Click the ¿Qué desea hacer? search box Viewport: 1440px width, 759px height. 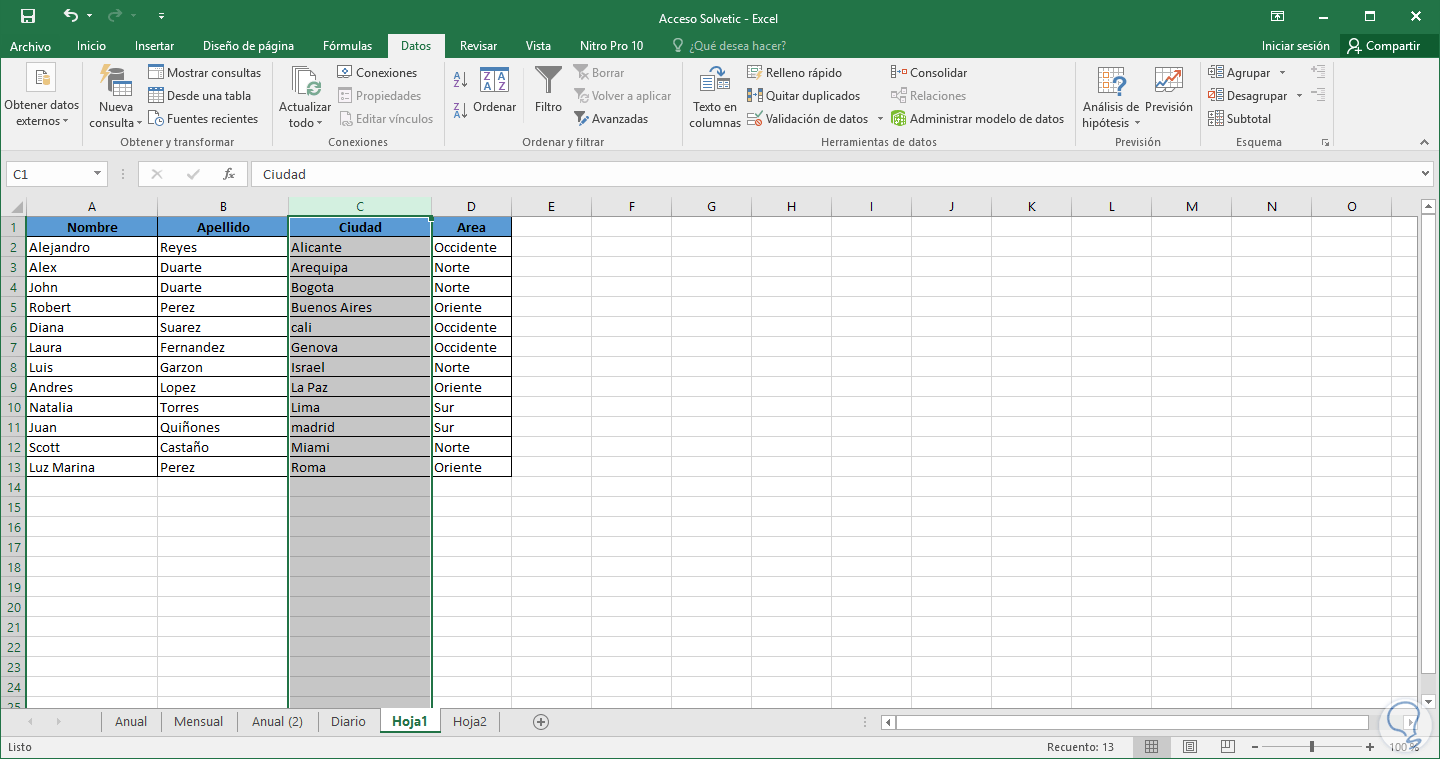[729, 46]
